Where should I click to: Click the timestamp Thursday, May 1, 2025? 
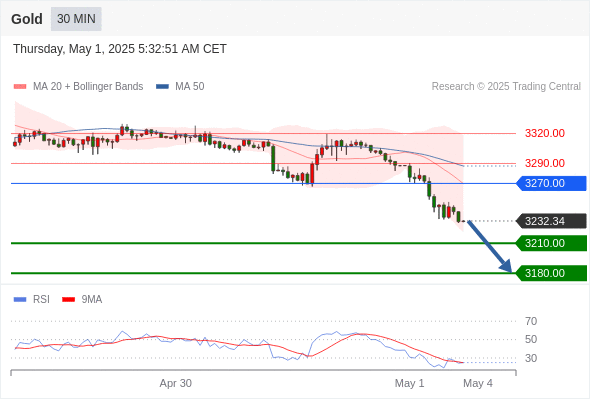click(x=120, y=49)
